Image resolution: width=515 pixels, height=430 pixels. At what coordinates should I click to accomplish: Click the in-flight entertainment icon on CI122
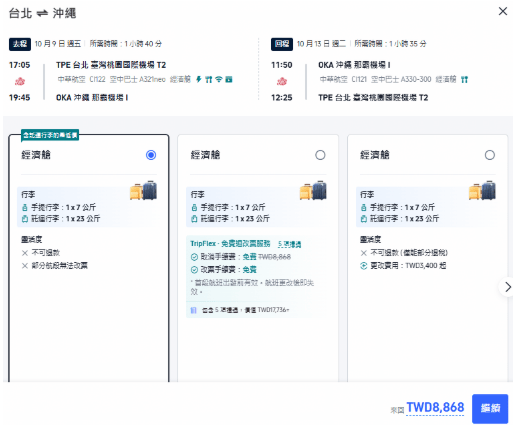(229, 79)
